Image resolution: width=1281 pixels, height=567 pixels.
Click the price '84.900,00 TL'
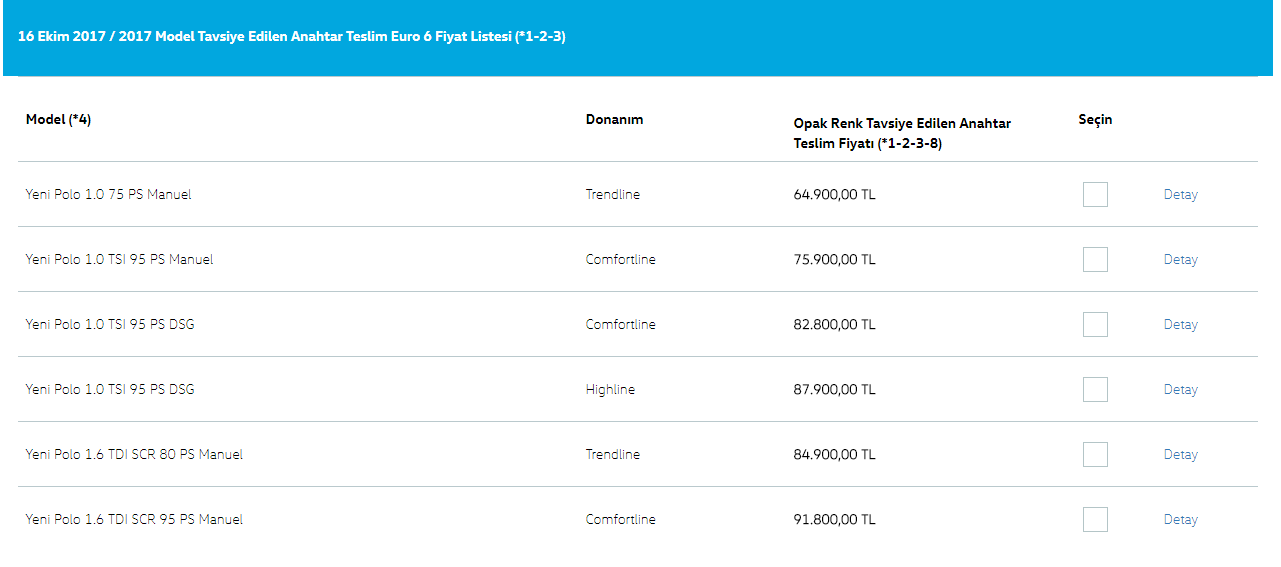tap(834, 455)
